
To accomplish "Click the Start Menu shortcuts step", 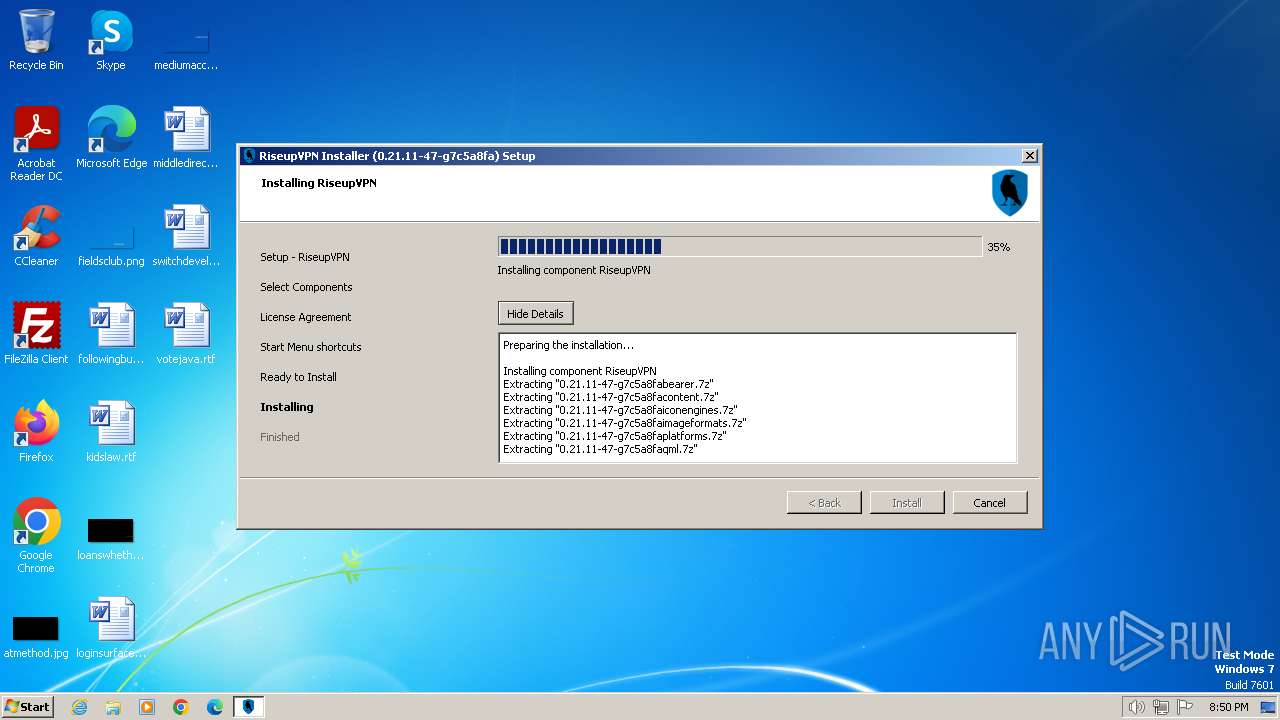I will click(311, 347).
